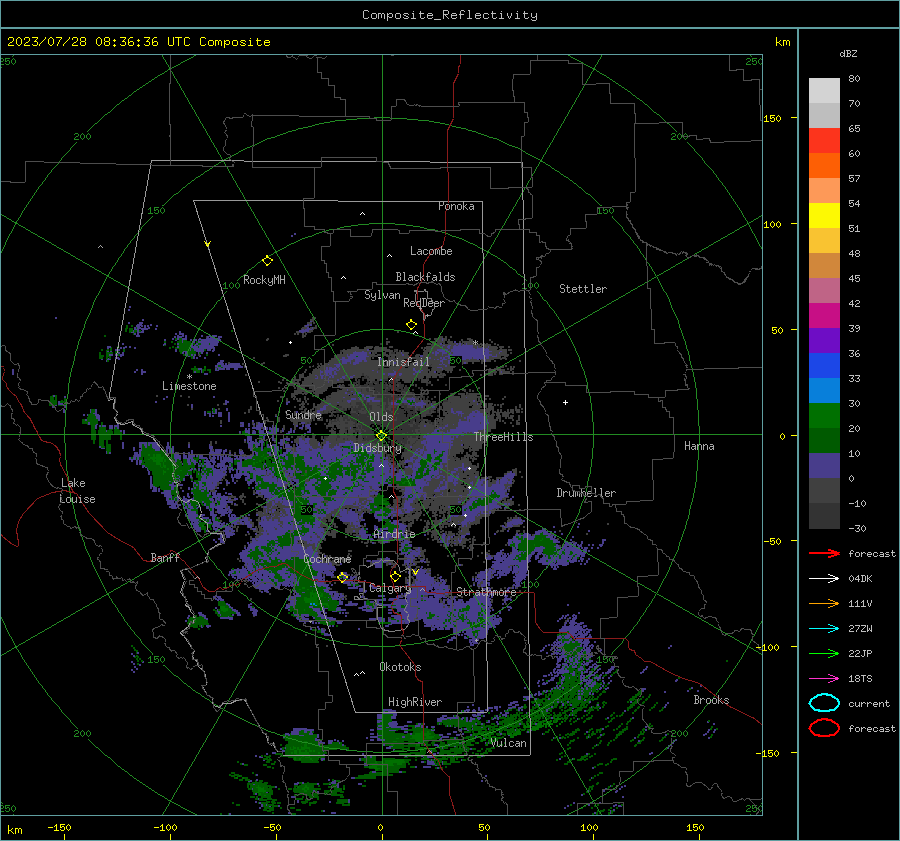The height and width of the screenshot is (841, 900).
Task: Click the white plus marker west of Hanna
Action: pos(565,402)
